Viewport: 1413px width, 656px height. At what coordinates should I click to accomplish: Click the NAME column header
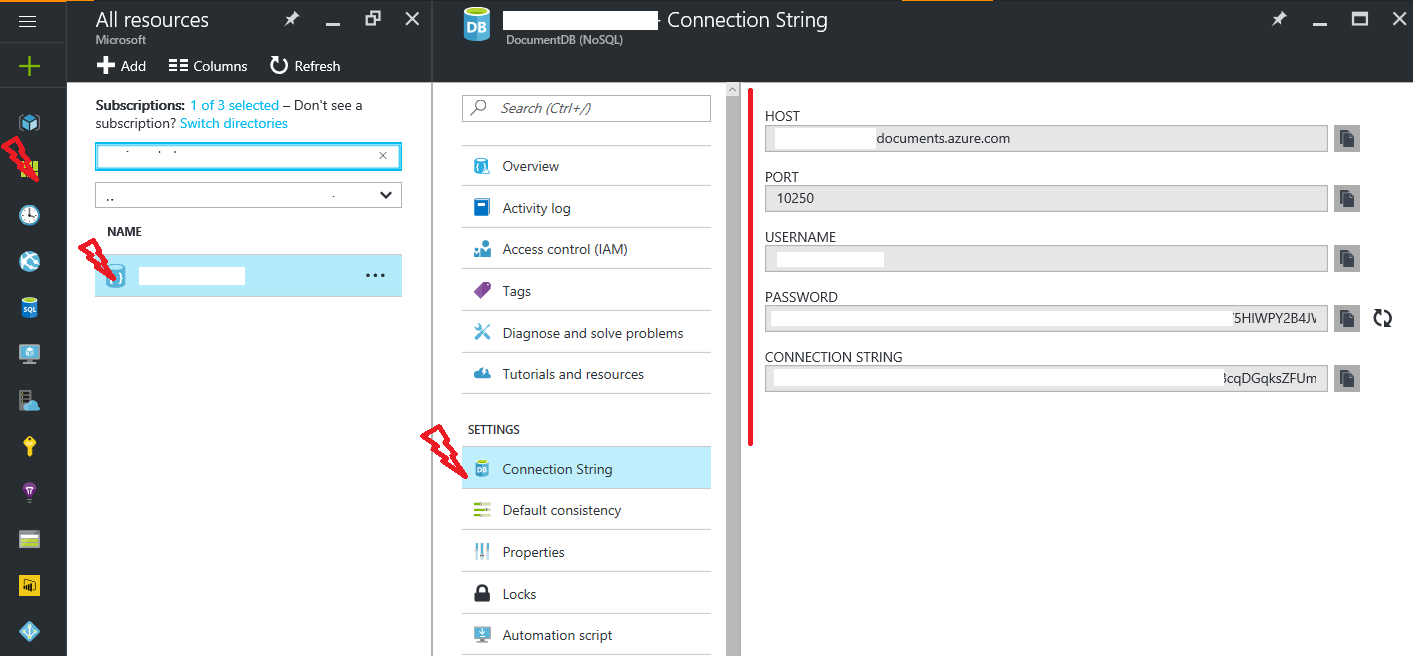tap(125, 231)
